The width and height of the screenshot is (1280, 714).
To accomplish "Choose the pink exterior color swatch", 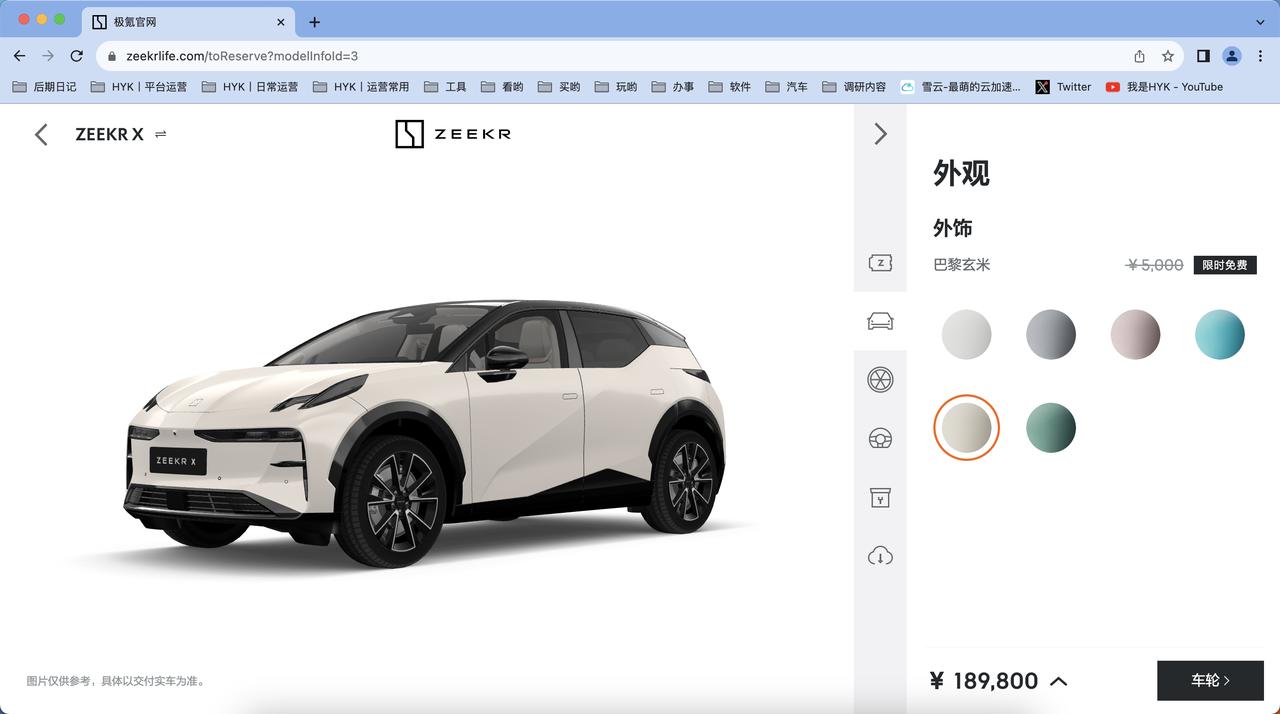I will [x=1135, y=334].
